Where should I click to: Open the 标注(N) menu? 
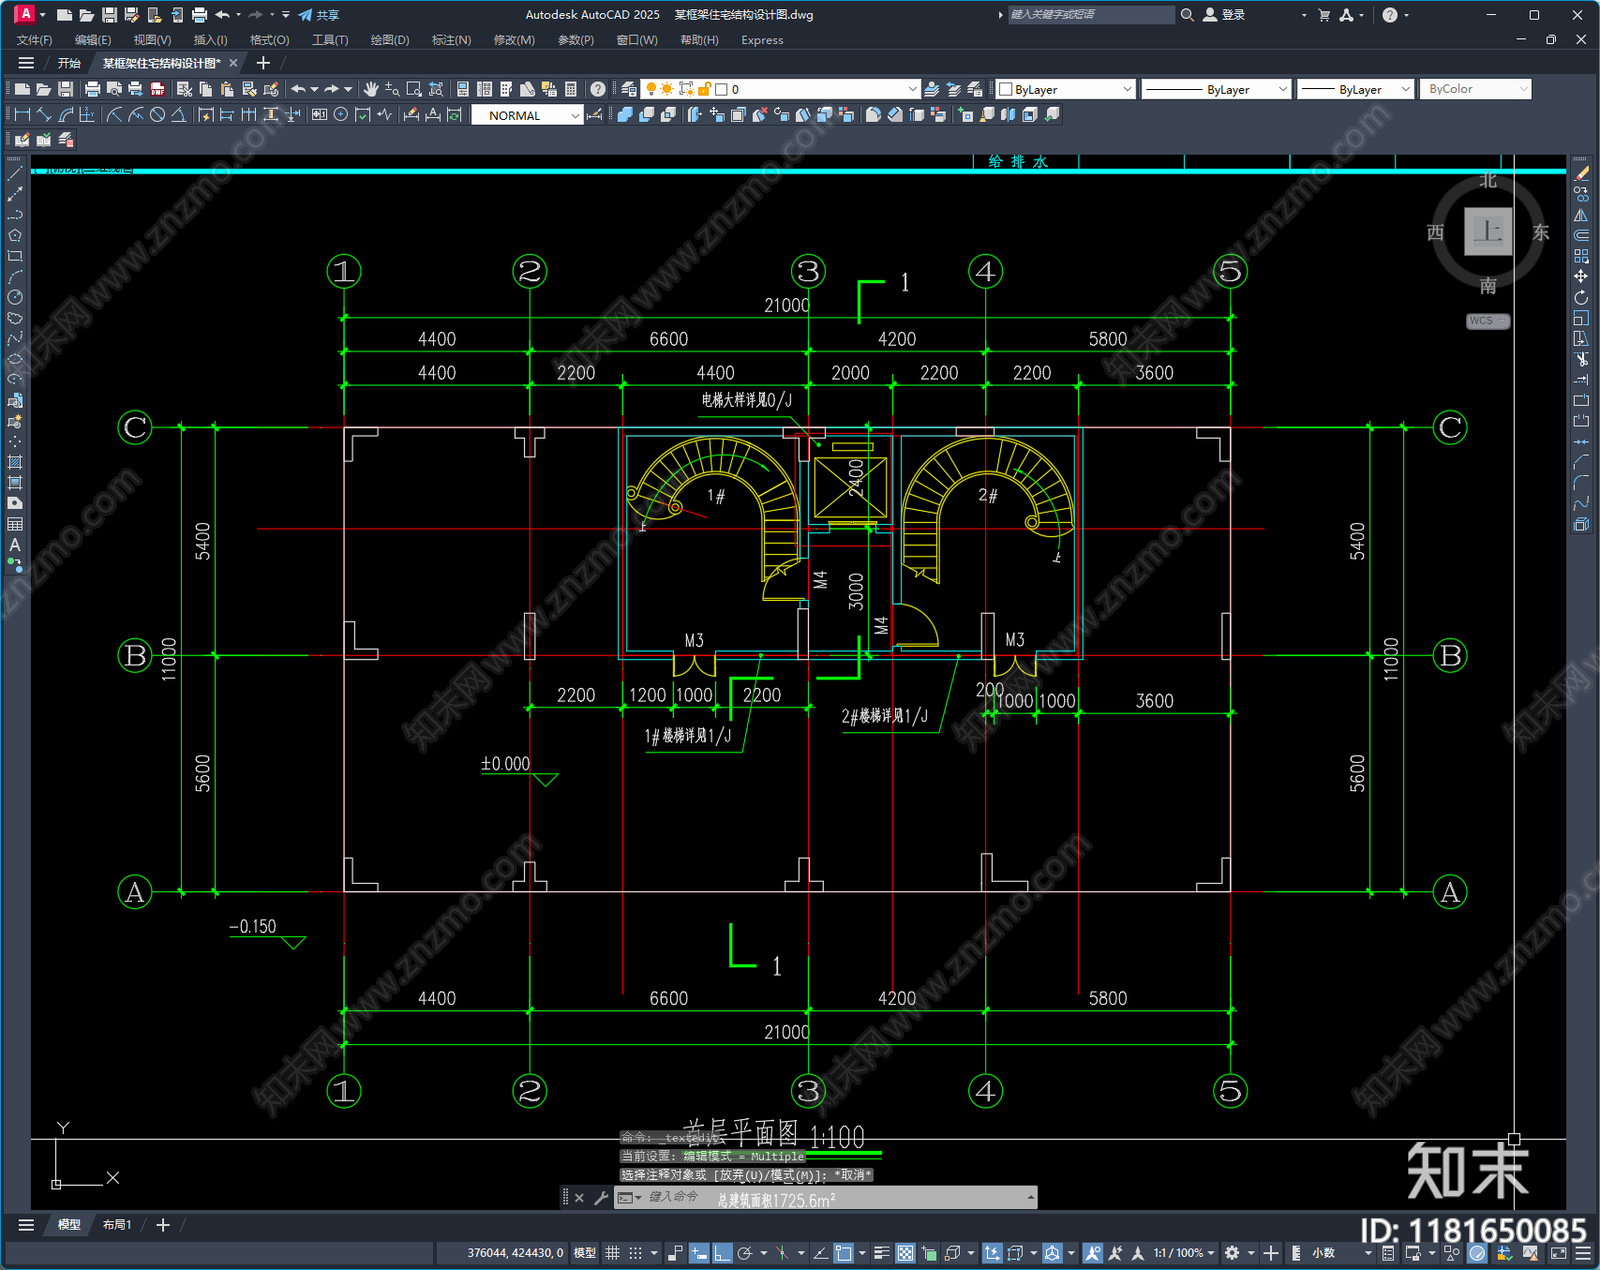click(451, 40)
